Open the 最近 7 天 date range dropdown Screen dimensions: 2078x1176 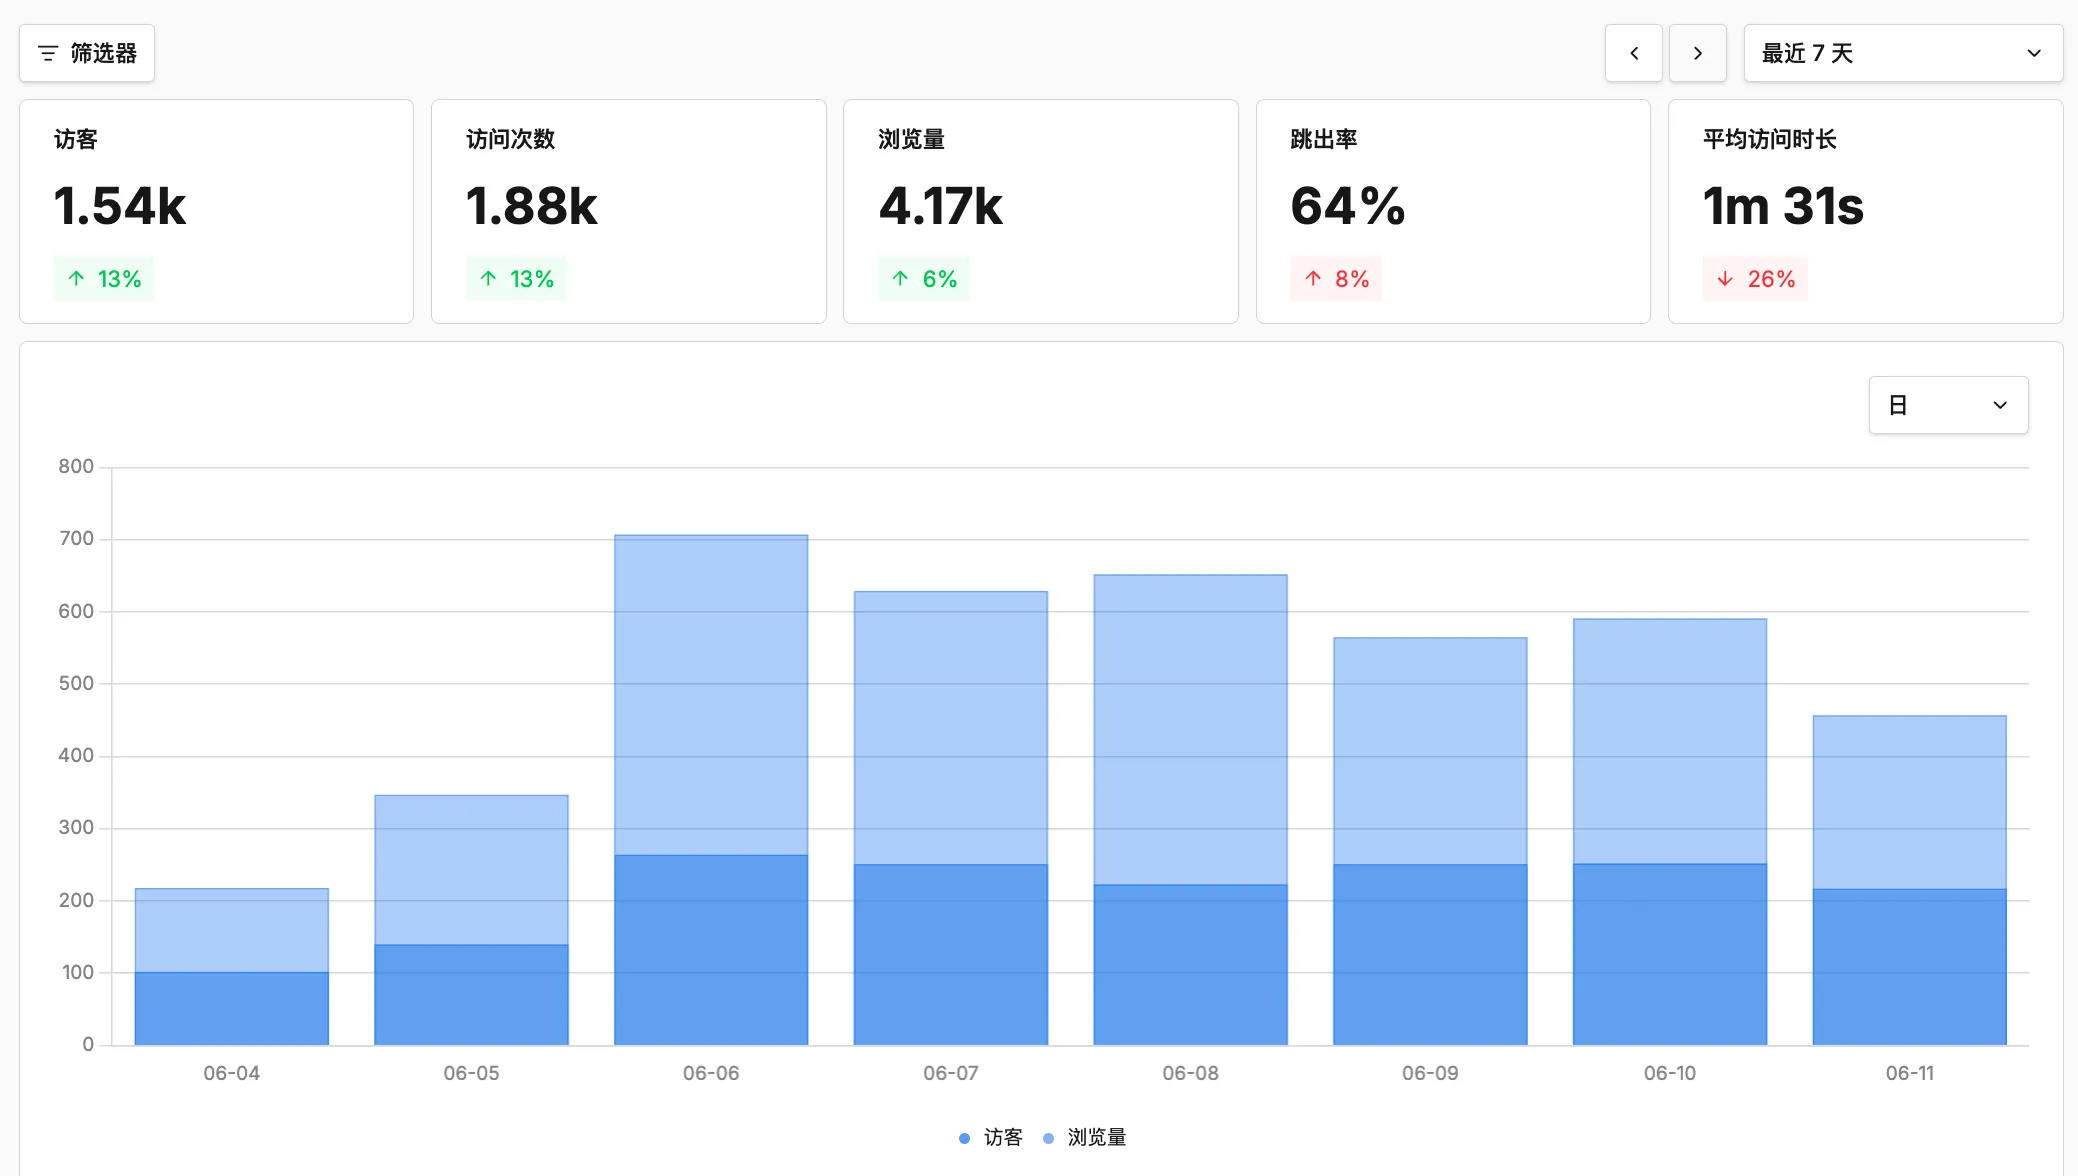(x=1903, y=53)
